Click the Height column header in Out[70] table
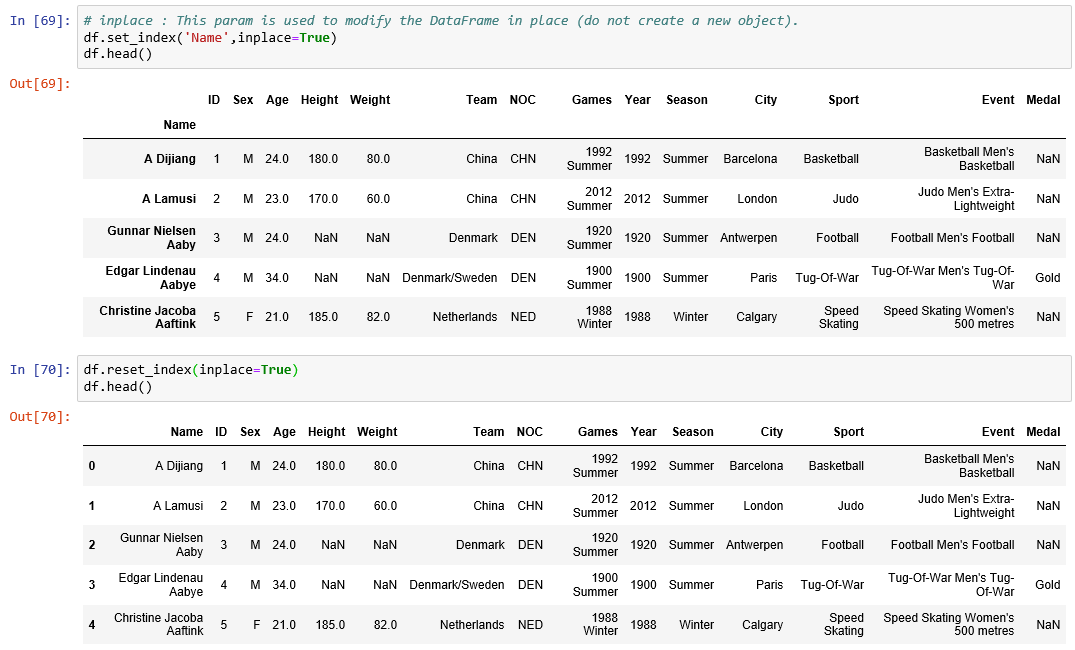Image resolution: width=1075 pixels, height=650 pixels. click(x=326, y=432)
